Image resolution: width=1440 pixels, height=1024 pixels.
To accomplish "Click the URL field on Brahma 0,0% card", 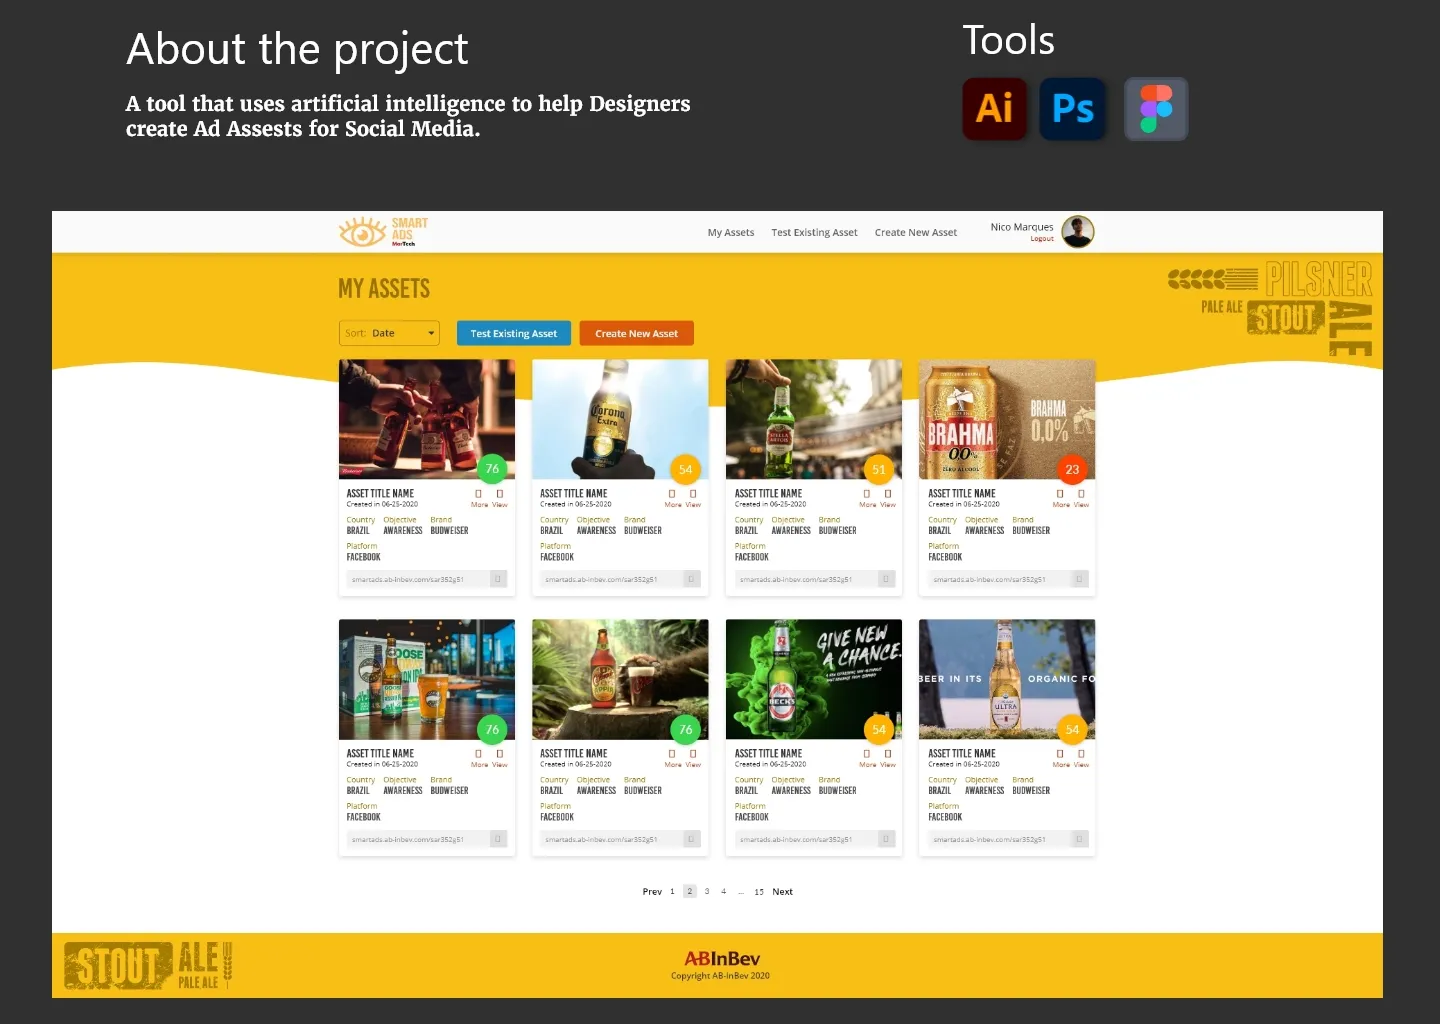I will click(x=1008, y=579).
